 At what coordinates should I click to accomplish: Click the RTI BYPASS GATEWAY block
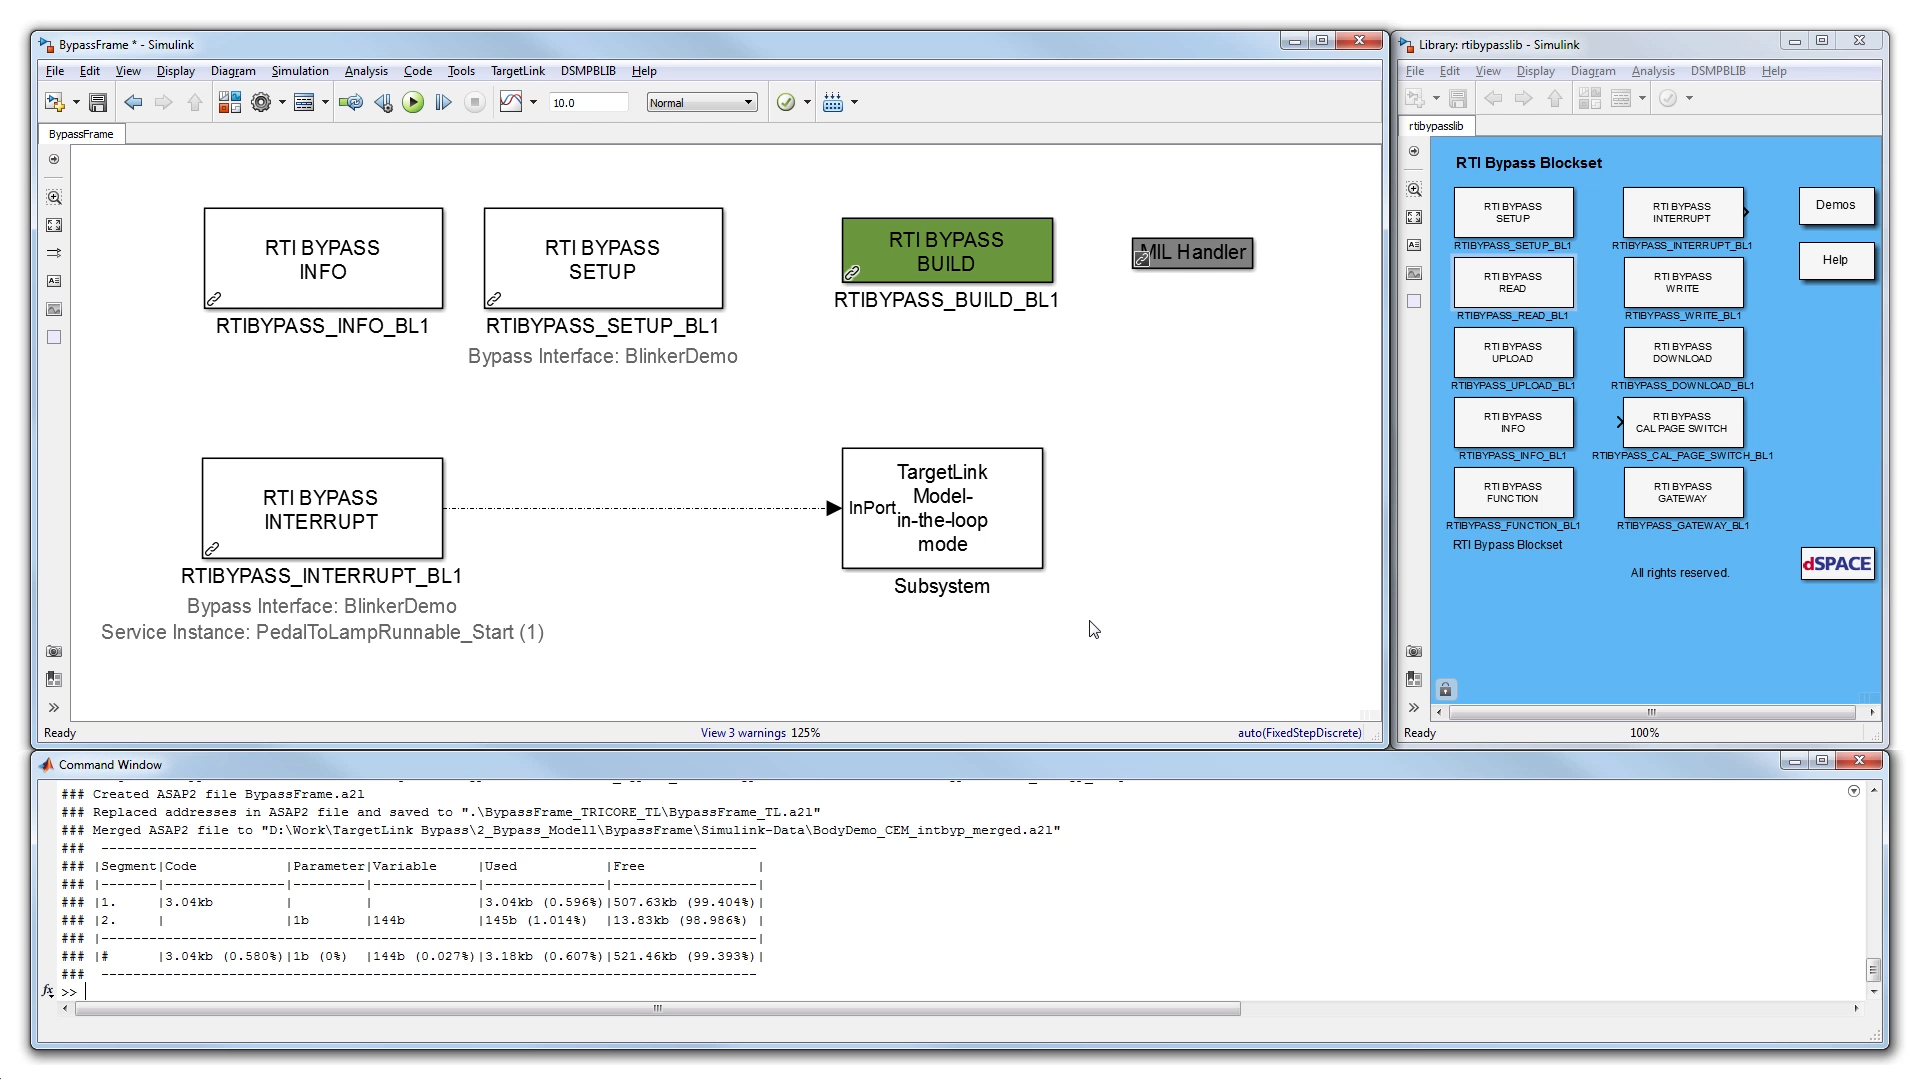1681,492
